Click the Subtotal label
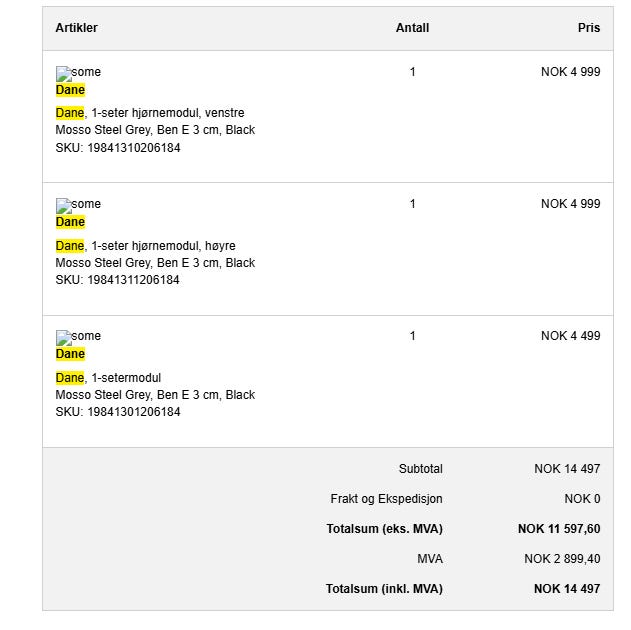The width and height of the screenshot is (631, 630). coord(420,469)
